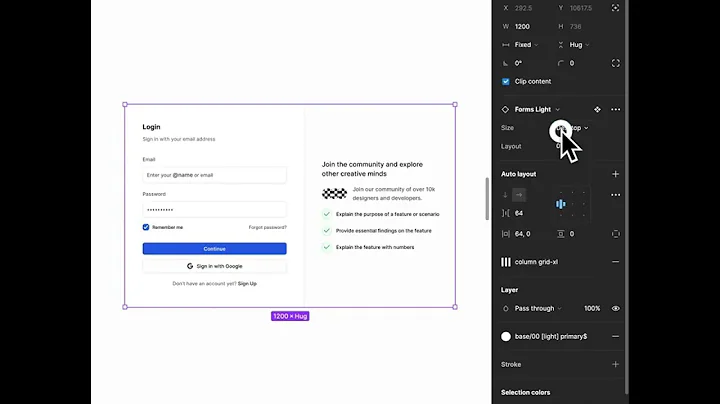Click the Google logo in sign-in button
The height and width of the screenshot is (404, 720).
pyautogui.click(x=190, y=266)
